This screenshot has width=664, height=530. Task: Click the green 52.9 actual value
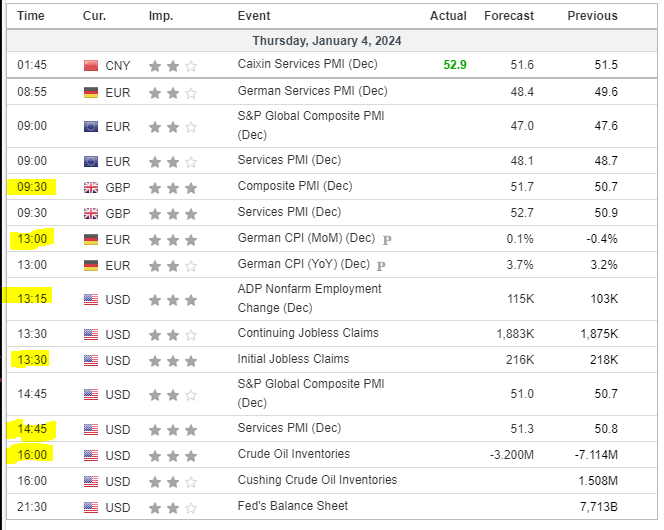(x=455, y=65)
